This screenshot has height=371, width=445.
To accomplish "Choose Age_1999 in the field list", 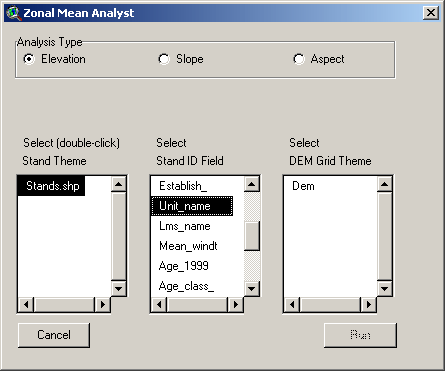I will (x=184, y=266).
